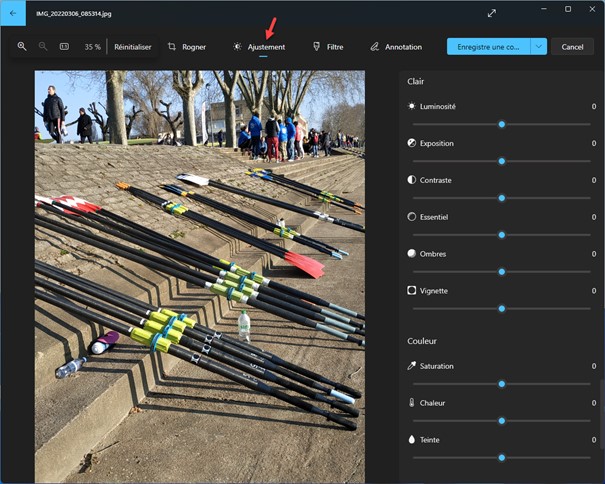Click the IMG_20220306_085314.jpg file name

coord(74,14)
